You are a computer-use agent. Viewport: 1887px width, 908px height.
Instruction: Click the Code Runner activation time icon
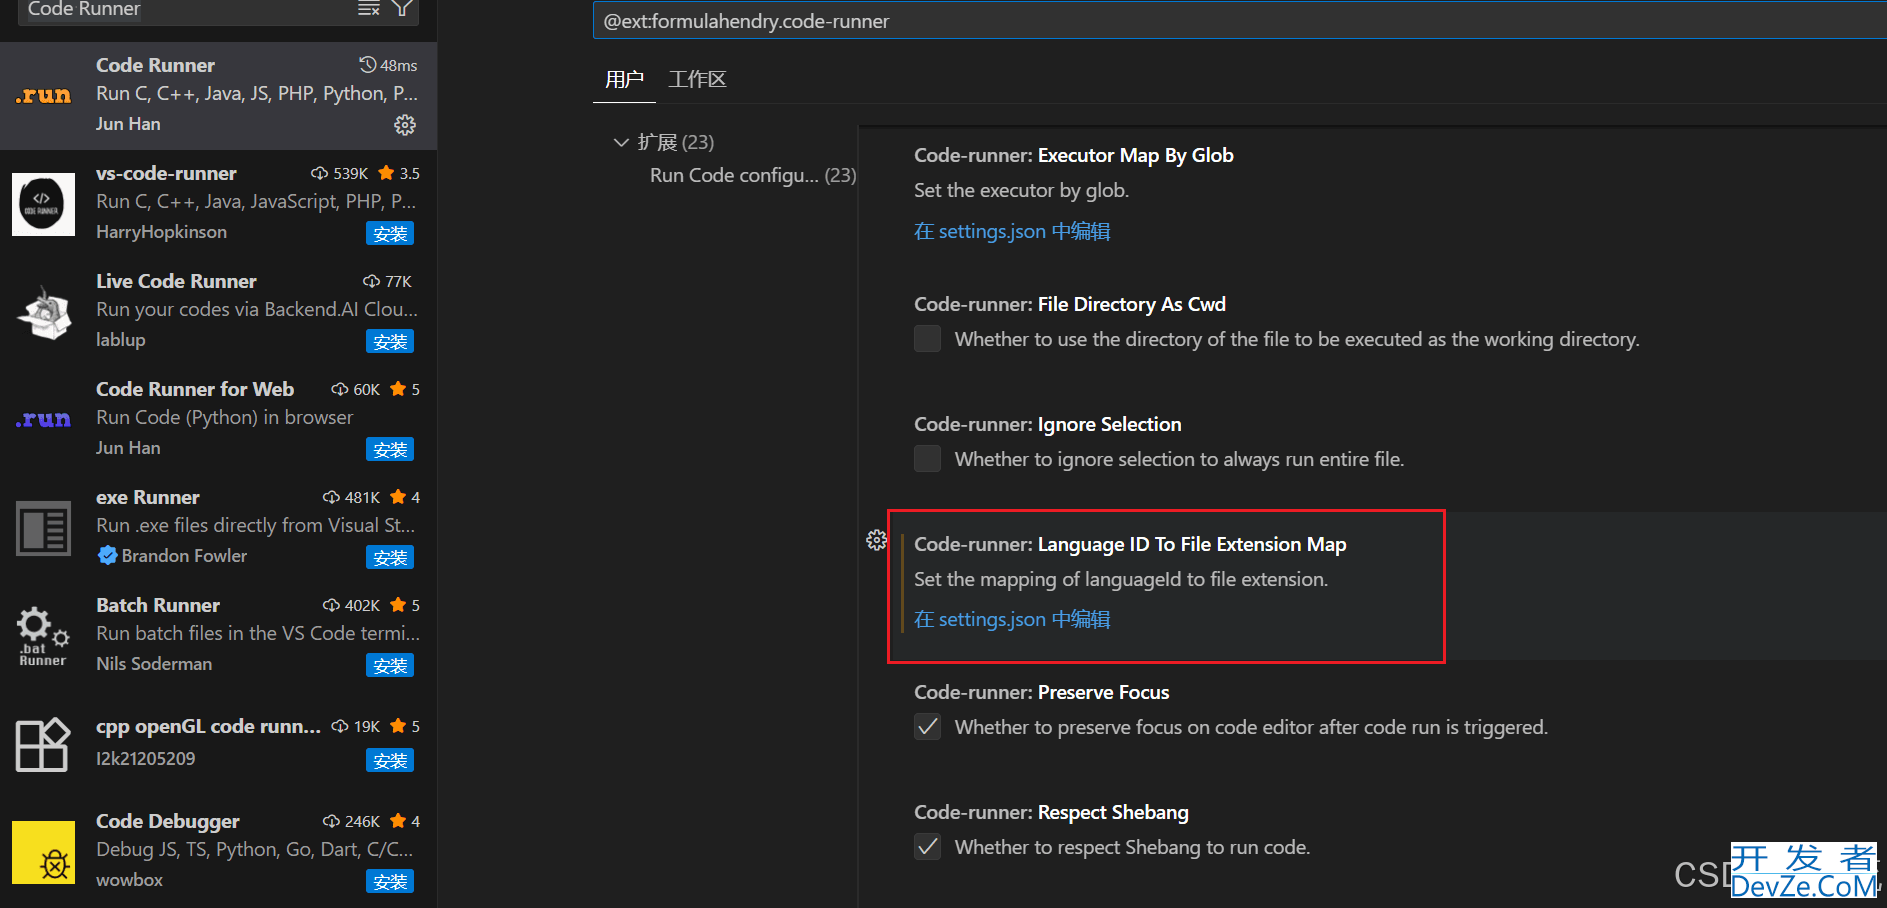pyautogui.click(x=368, y=65)
